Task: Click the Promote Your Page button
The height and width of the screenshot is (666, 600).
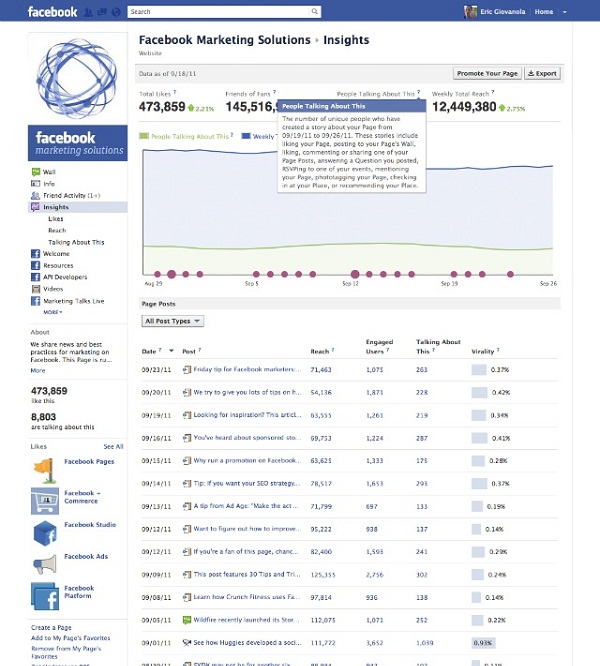Action: [x=487, y=73]
